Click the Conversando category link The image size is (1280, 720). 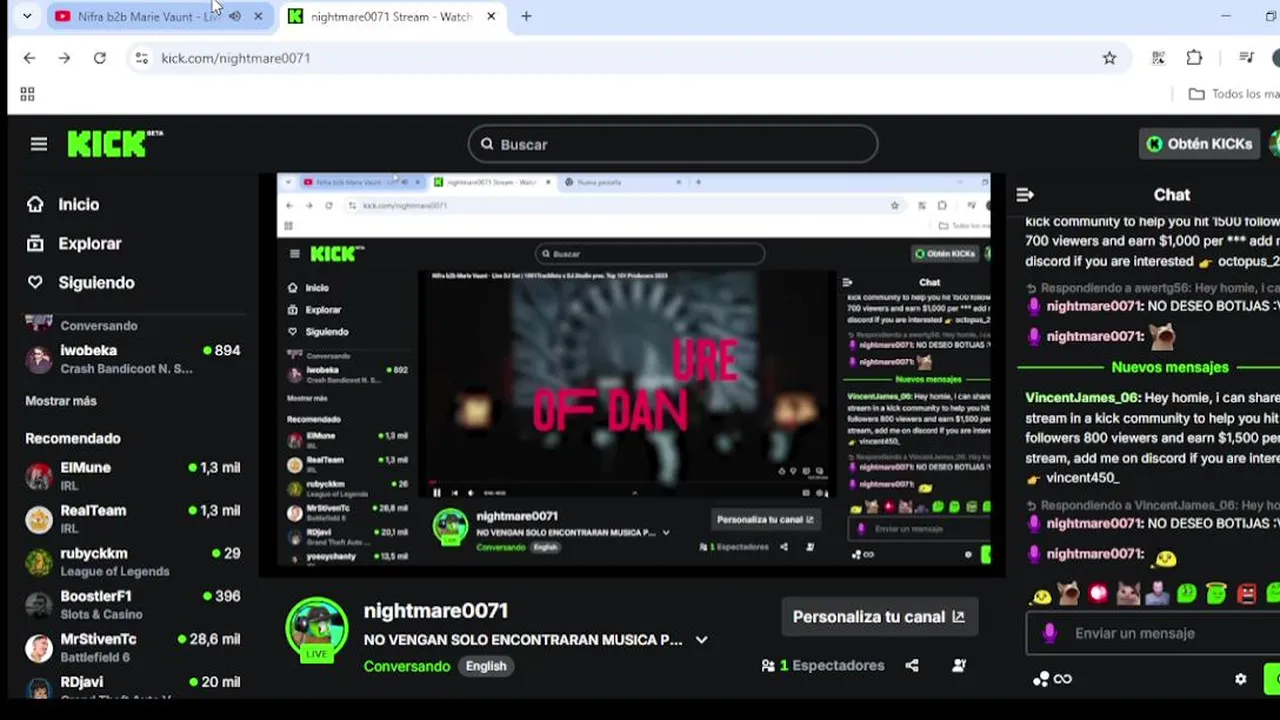pos(407,666)
